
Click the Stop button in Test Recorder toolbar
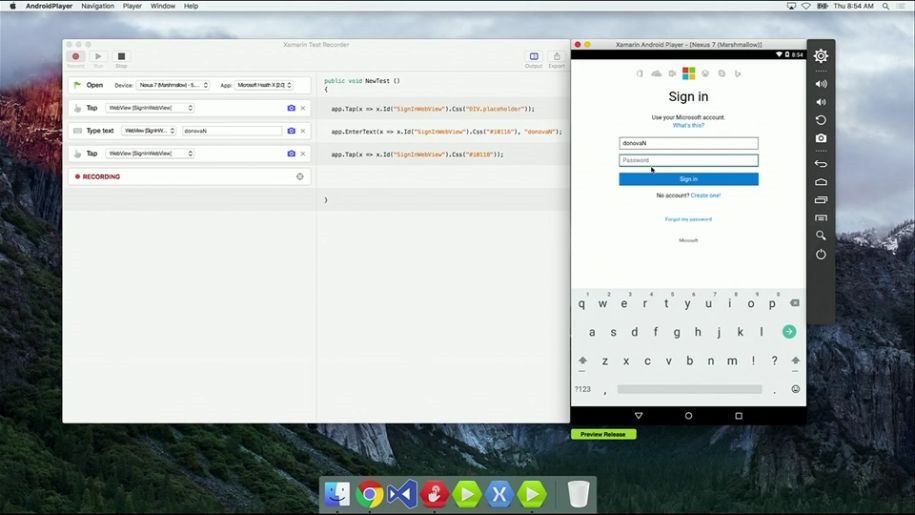(x=121, y=58)
